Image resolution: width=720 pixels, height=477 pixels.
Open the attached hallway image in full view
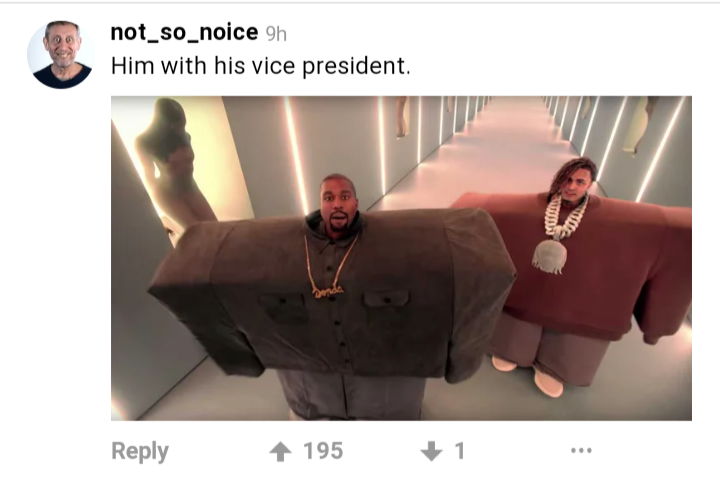click(x=401, y=258)
